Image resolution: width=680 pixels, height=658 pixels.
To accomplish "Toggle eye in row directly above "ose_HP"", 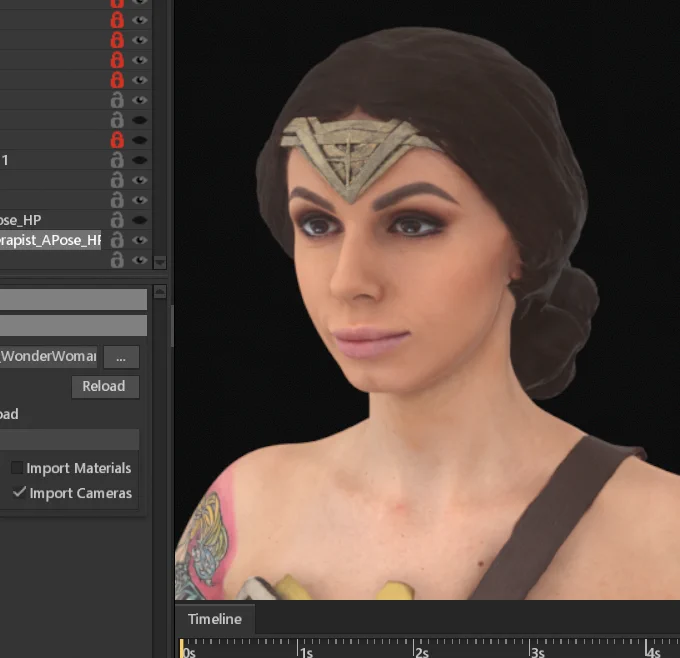I will (x=139, y=200).
